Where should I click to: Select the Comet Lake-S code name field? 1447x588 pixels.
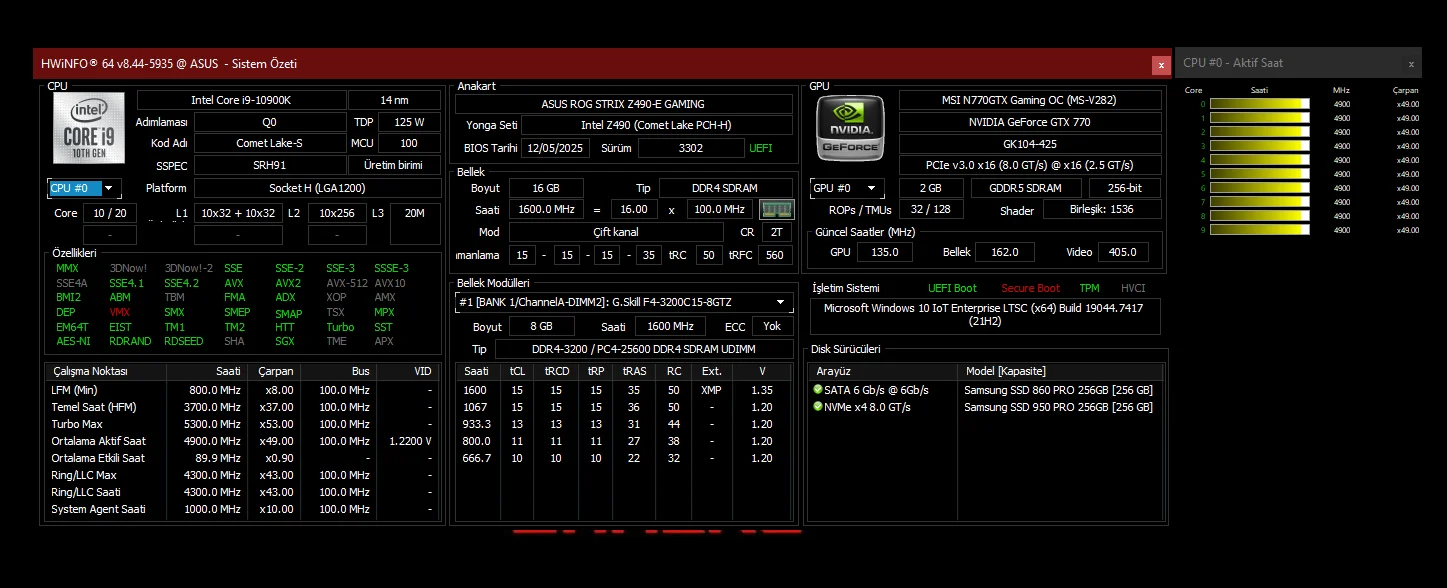pos(269,143)
